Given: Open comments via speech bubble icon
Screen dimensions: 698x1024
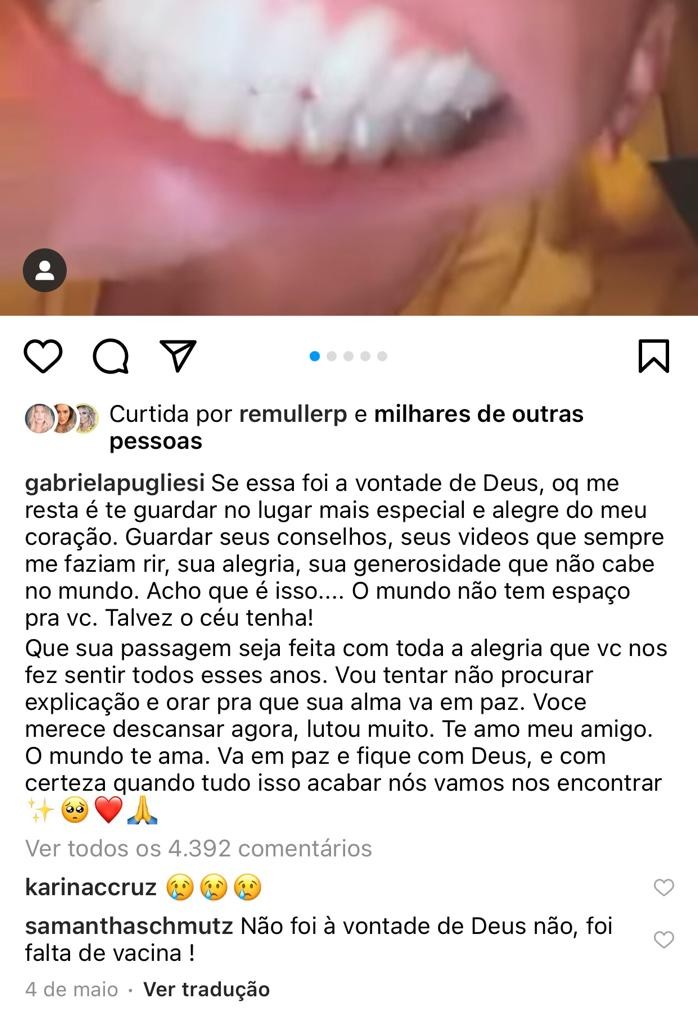Looking at the screenshot, I should click(x=110, y=356).
